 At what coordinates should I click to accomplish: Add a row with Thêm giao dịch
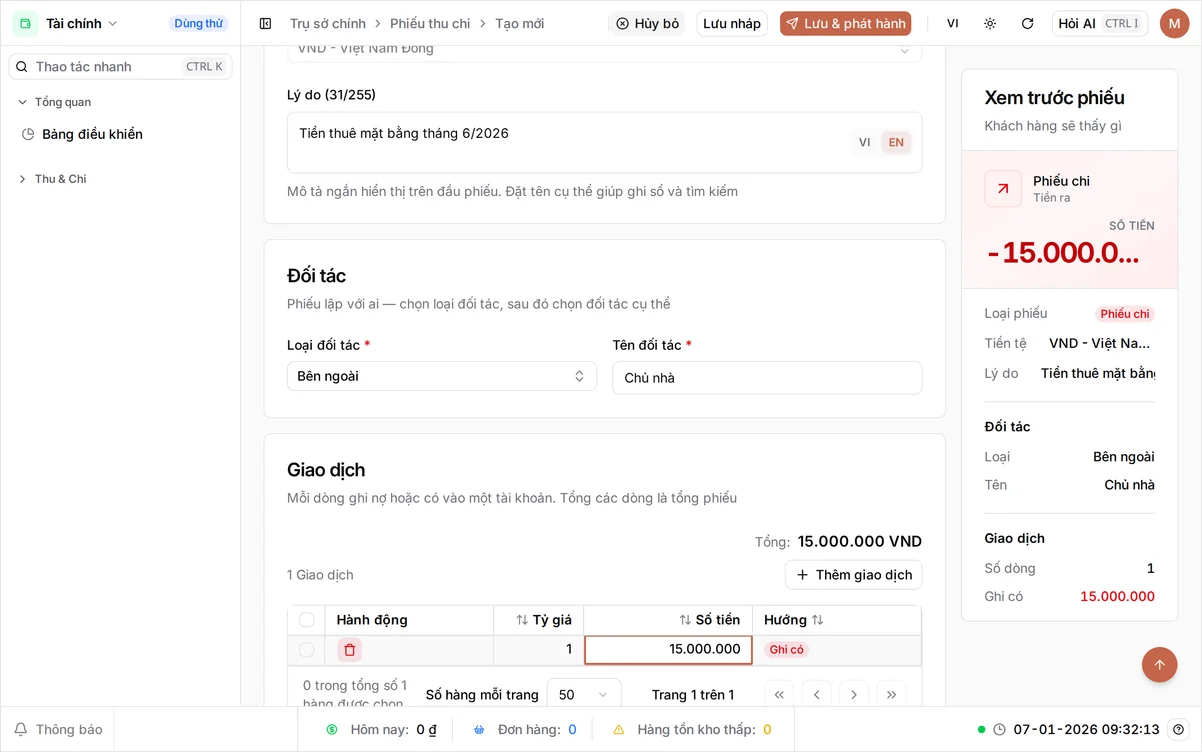[853, 575]
